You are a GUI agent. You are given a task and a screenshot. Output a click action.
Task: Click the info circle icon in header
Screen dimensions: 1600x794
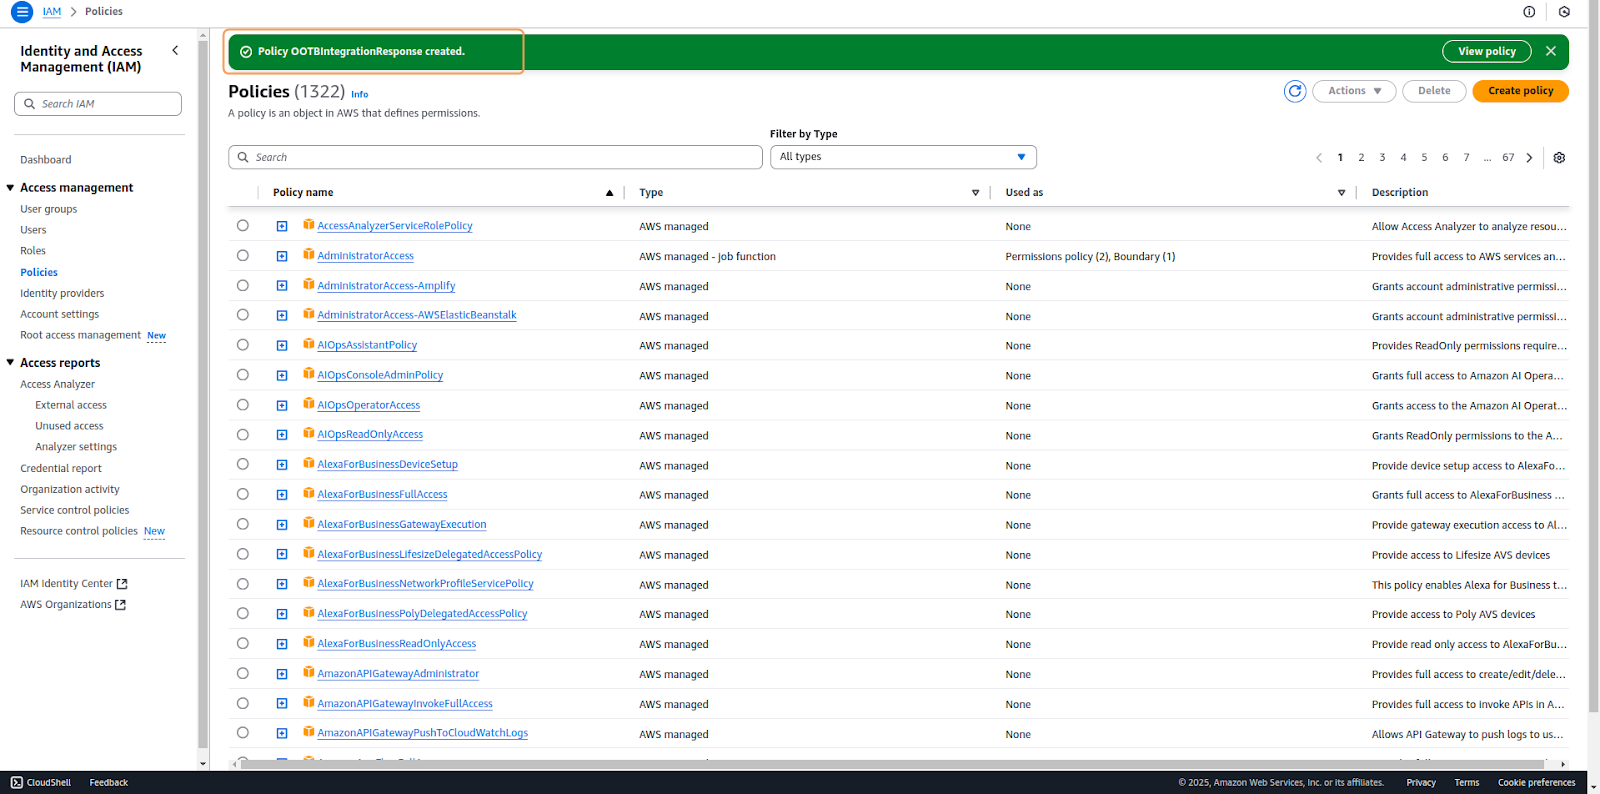click(1529, 12)
